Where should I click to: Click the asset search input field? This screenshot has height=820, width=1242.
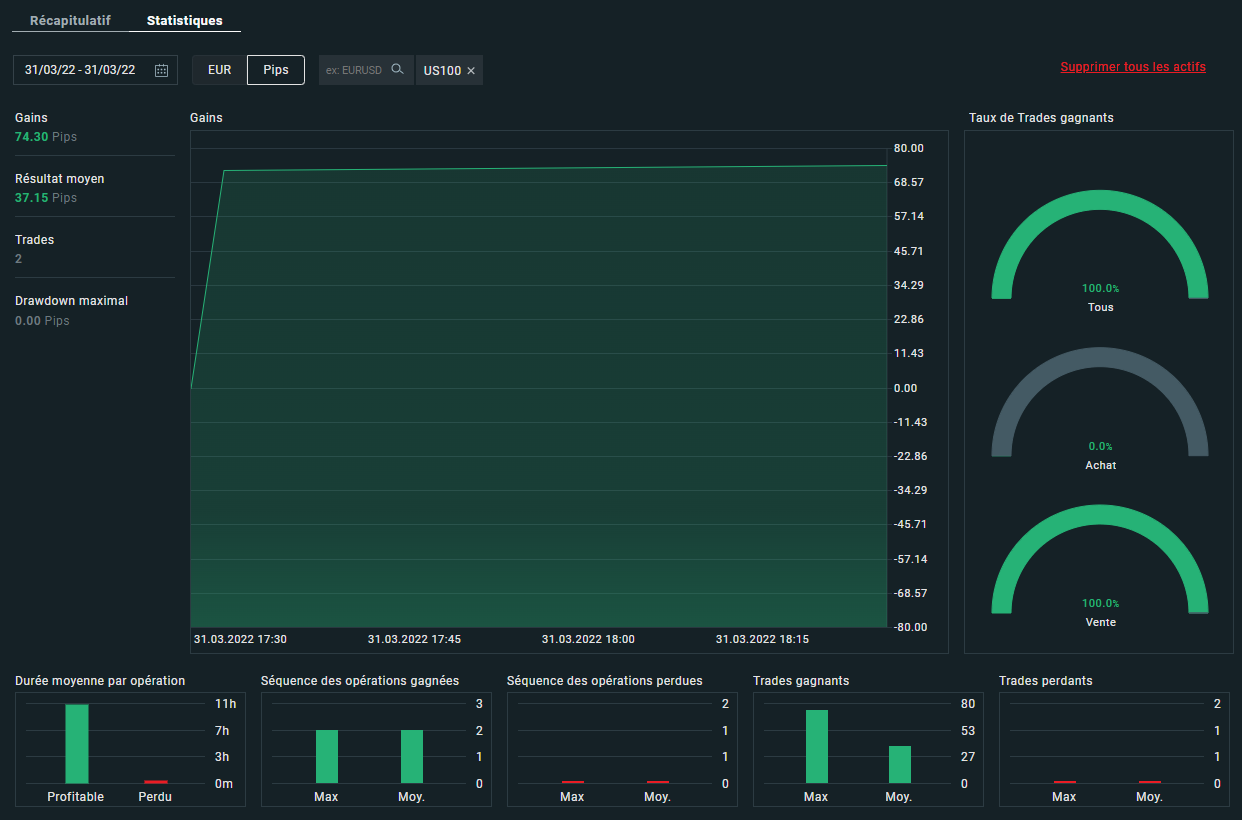(354, 70)
